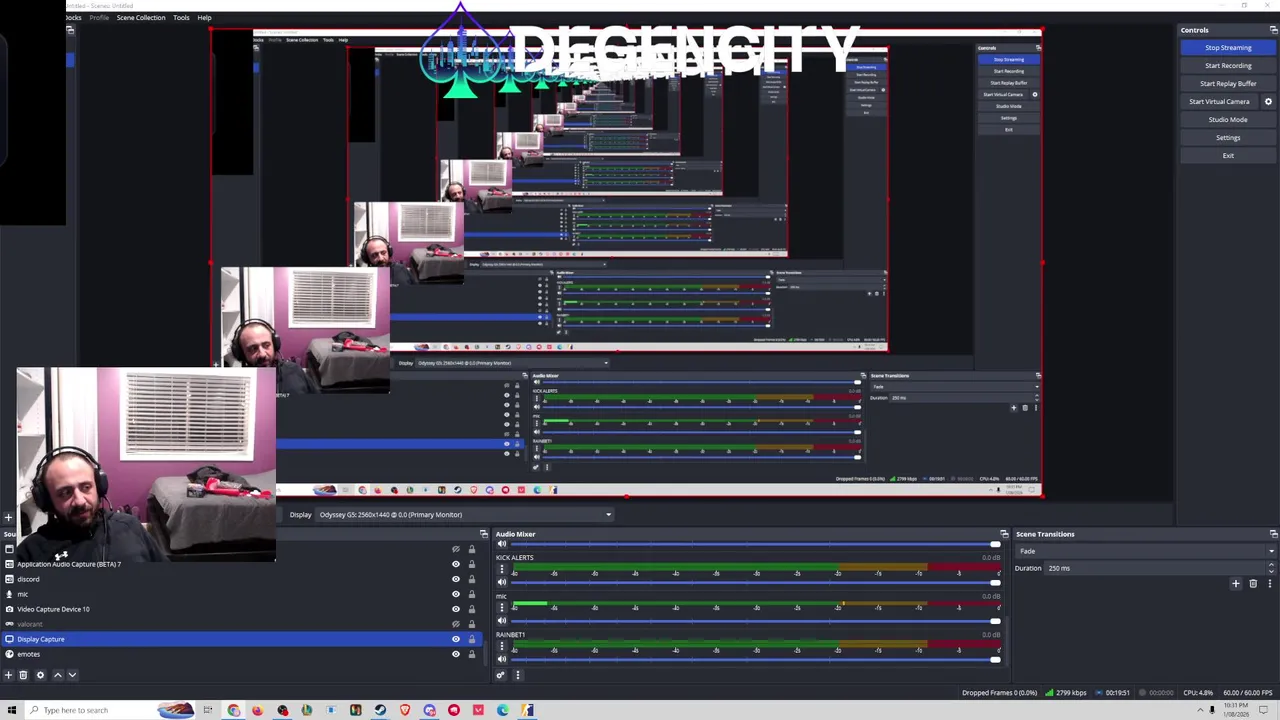
Task: Open the Fade transition dropdown
Action: pyautogui.click(x=1147, y=551)
